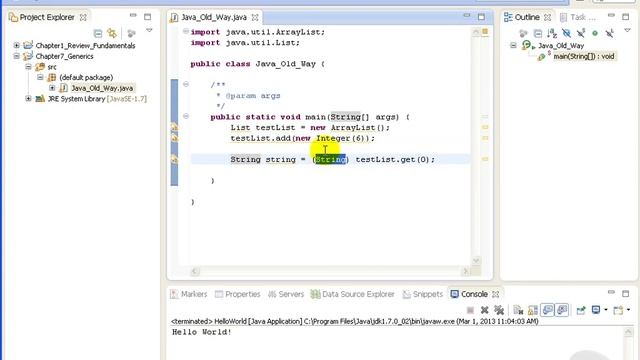The image size is (640, 360).
Task: Close the Outline view tab
Action: [548, 17]
